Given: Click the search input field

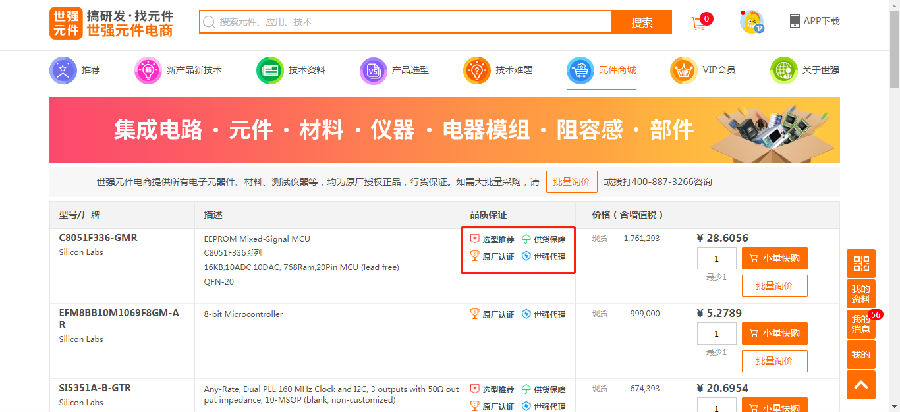Looking at the screenshot, I should click(405, 22).
